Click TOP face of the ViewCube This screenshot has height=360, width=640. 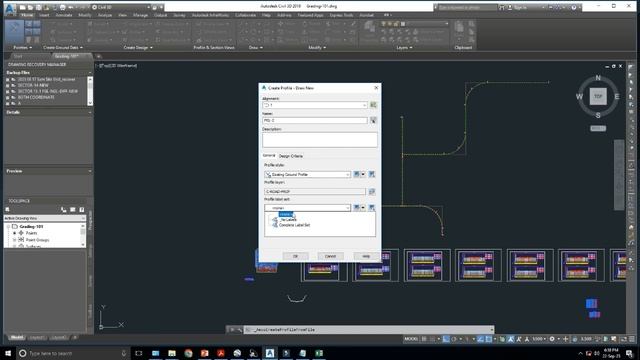[598, 96]
